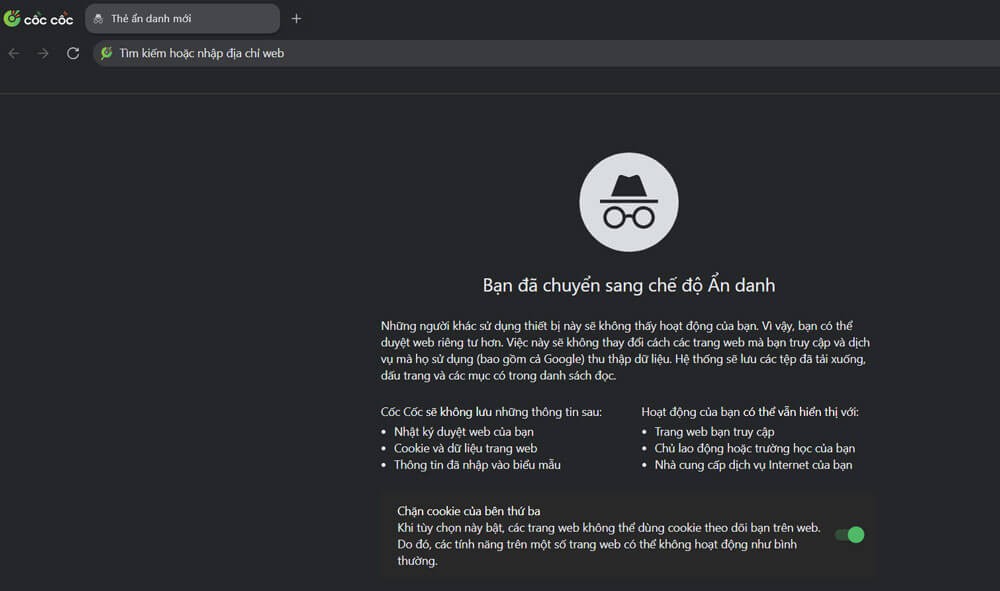Click "Nhật ký duyệt web của bạn" list item

click(x=463, y=432)
